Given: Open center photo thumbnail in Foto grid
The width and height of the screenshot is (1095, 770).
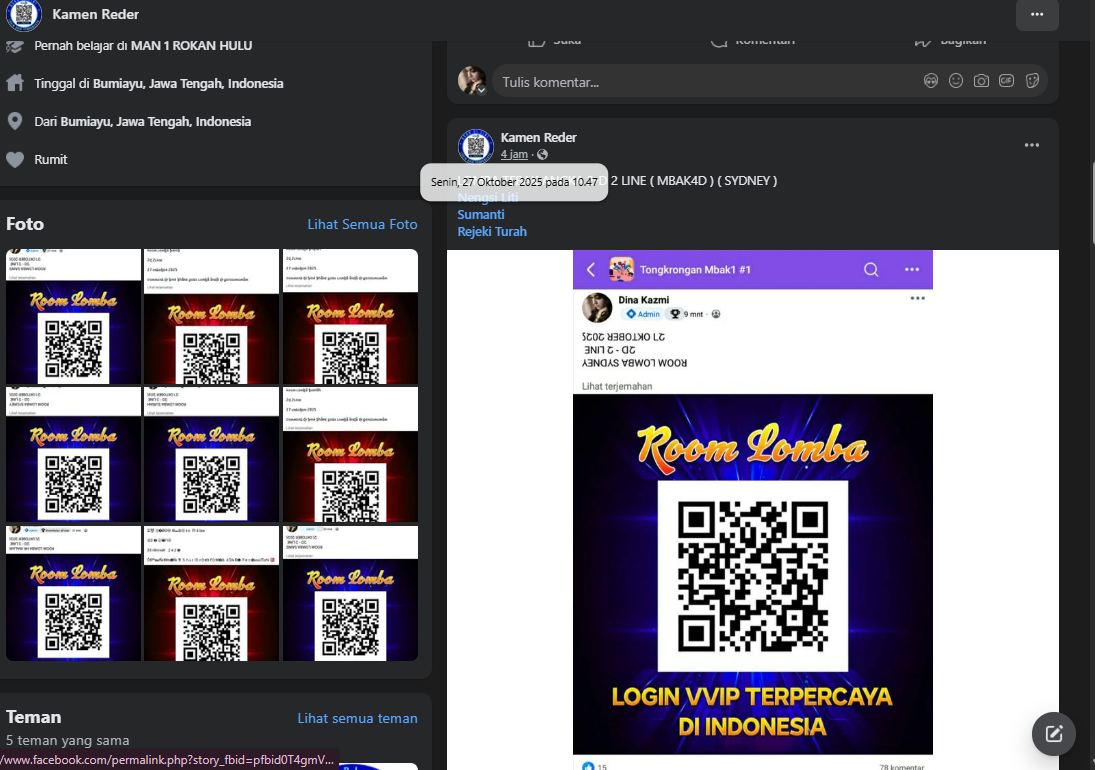Looking at the screenshot, I should click(x=212, y=454).
